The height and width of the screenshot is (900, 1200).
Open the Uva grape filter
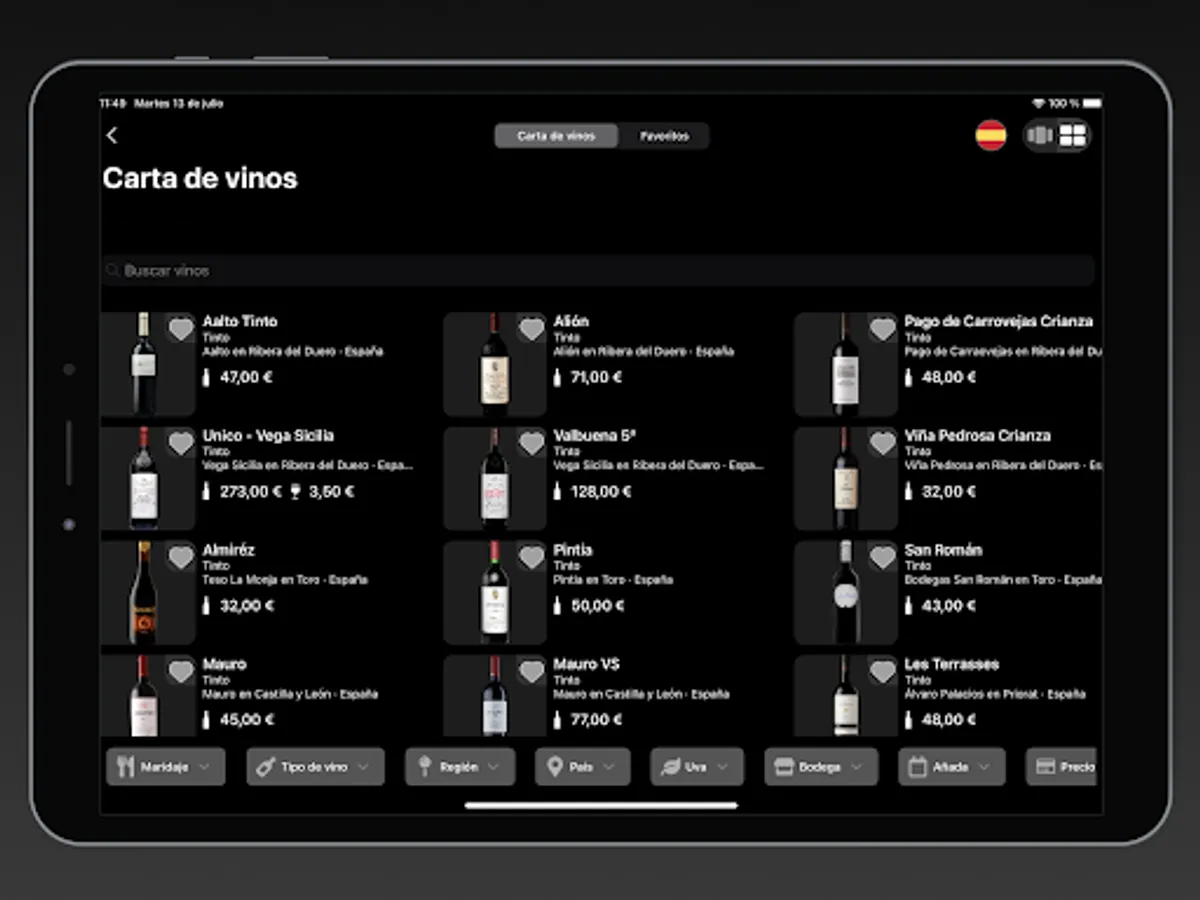tap(697, 767)
